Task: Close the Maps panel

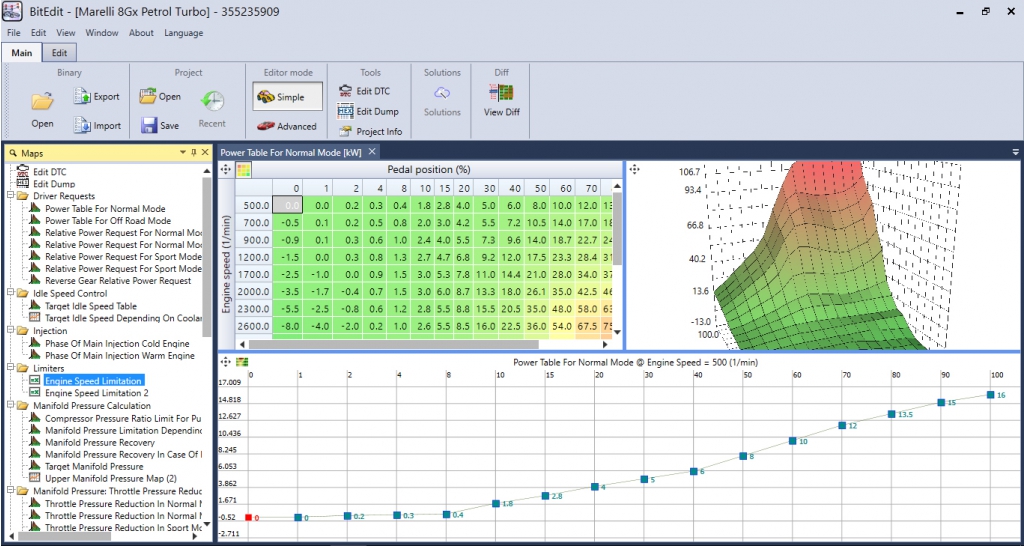Action: point(204,152)
